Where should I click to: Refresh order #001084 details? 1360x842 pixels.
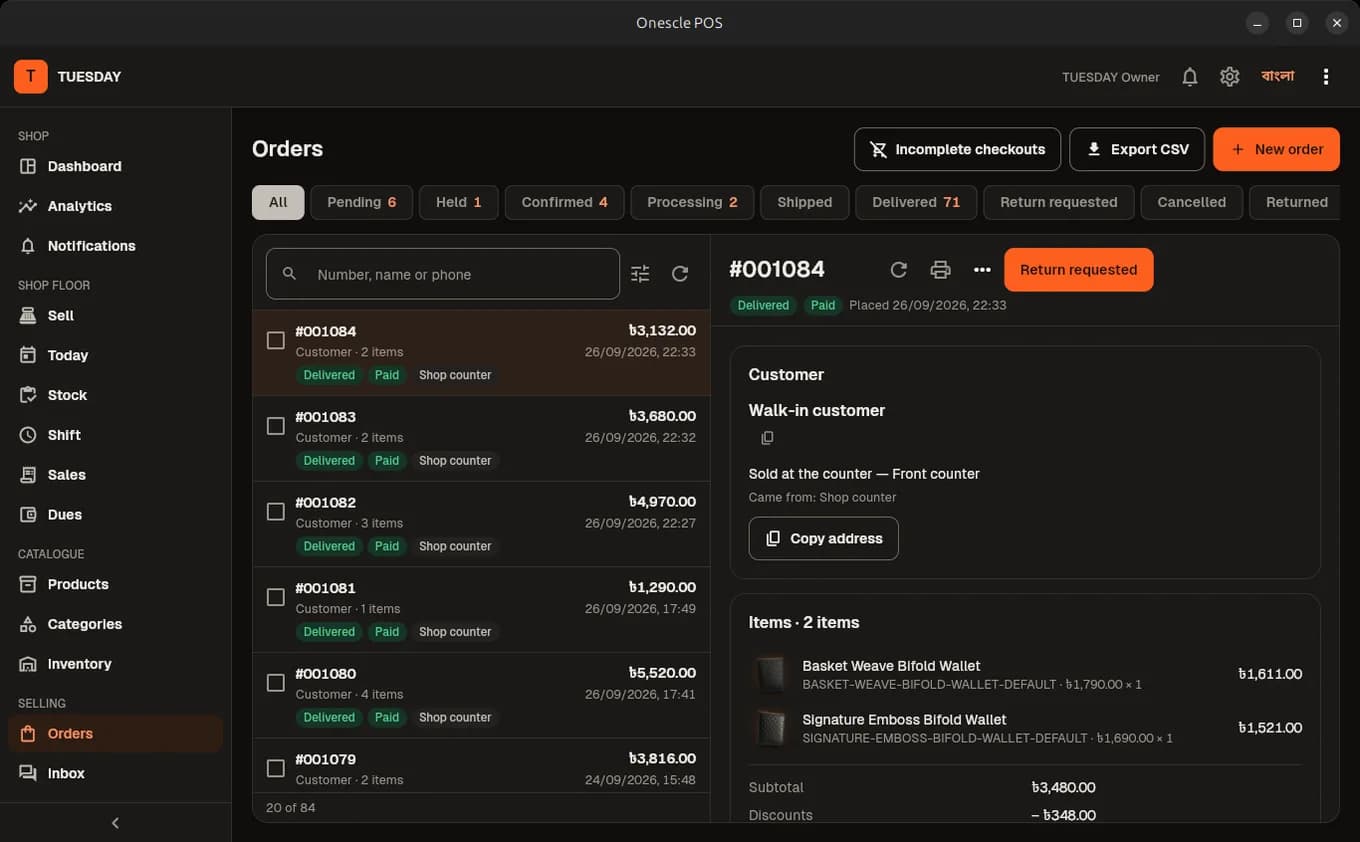[899, 270]
